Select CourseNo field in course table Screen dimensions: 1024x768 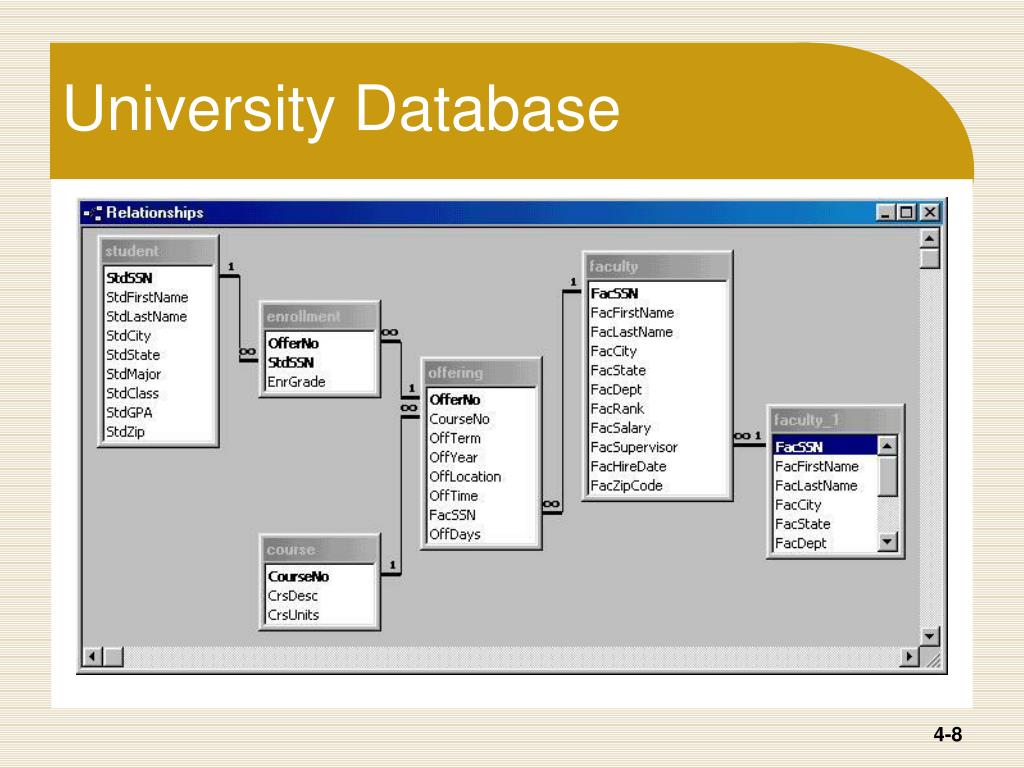pyautogui.click(x=298, y=577)
